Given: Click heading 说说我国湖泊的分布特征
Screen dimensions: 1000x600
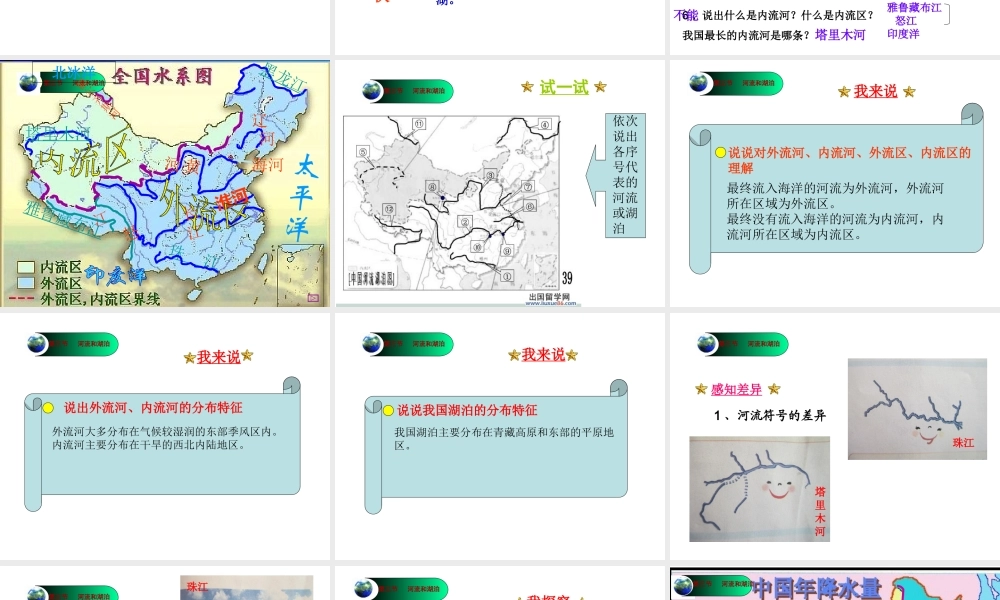Looking at the screenshot, I should [467, 410].
